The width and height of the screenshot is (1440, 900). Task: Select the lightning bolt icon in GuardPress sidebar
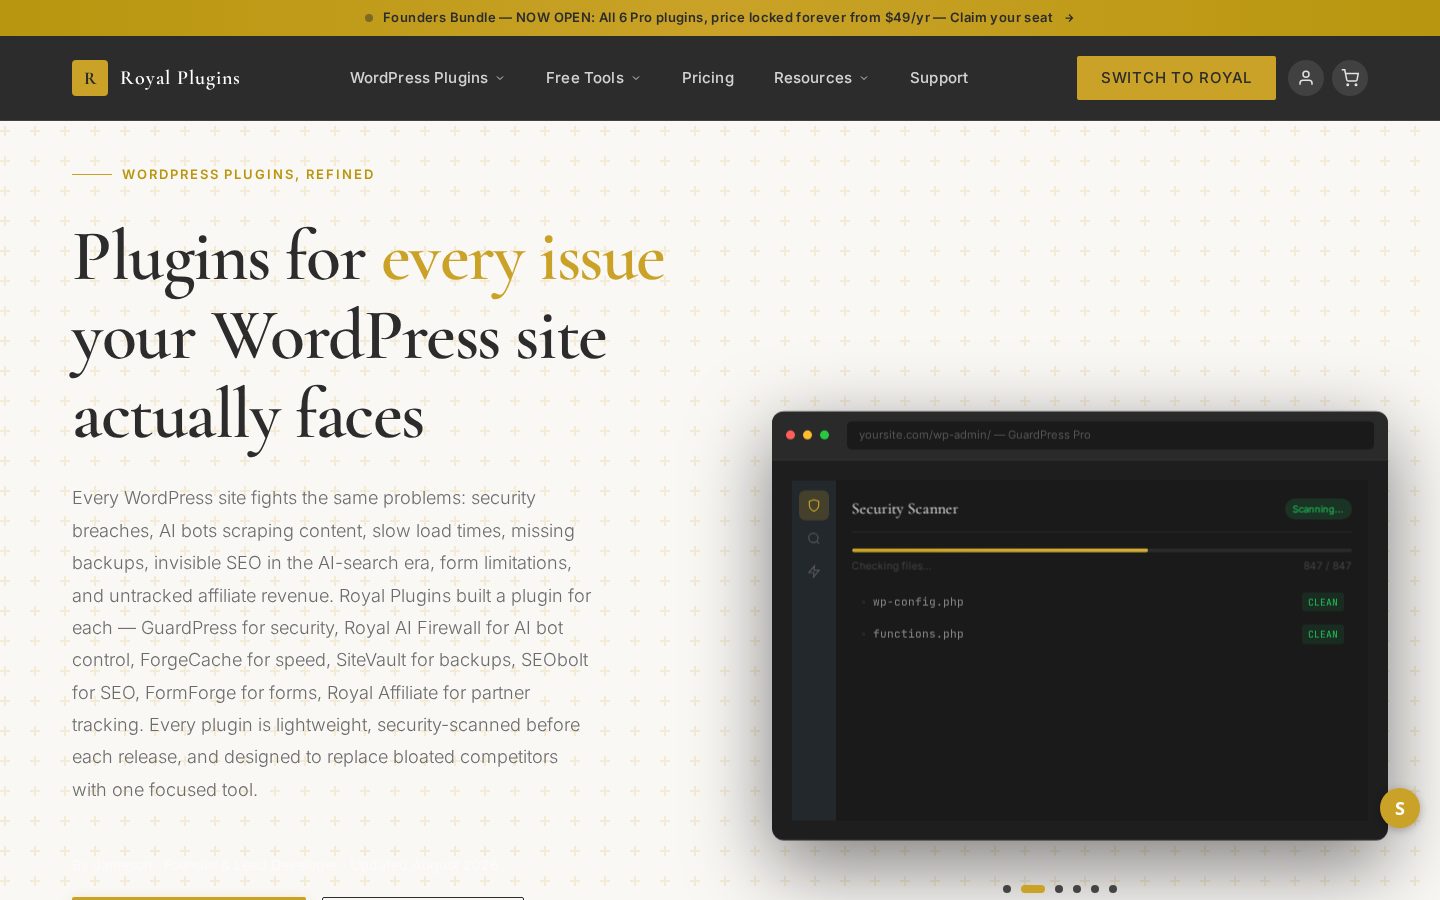[x=814, y=571]
